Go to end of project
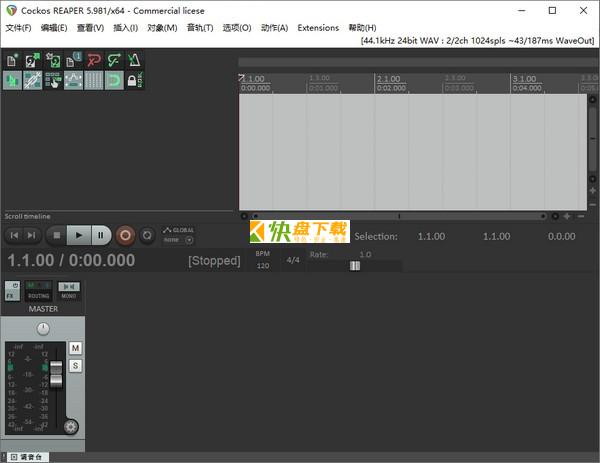Viewport: 600px width, 463px height. [31, 235]
